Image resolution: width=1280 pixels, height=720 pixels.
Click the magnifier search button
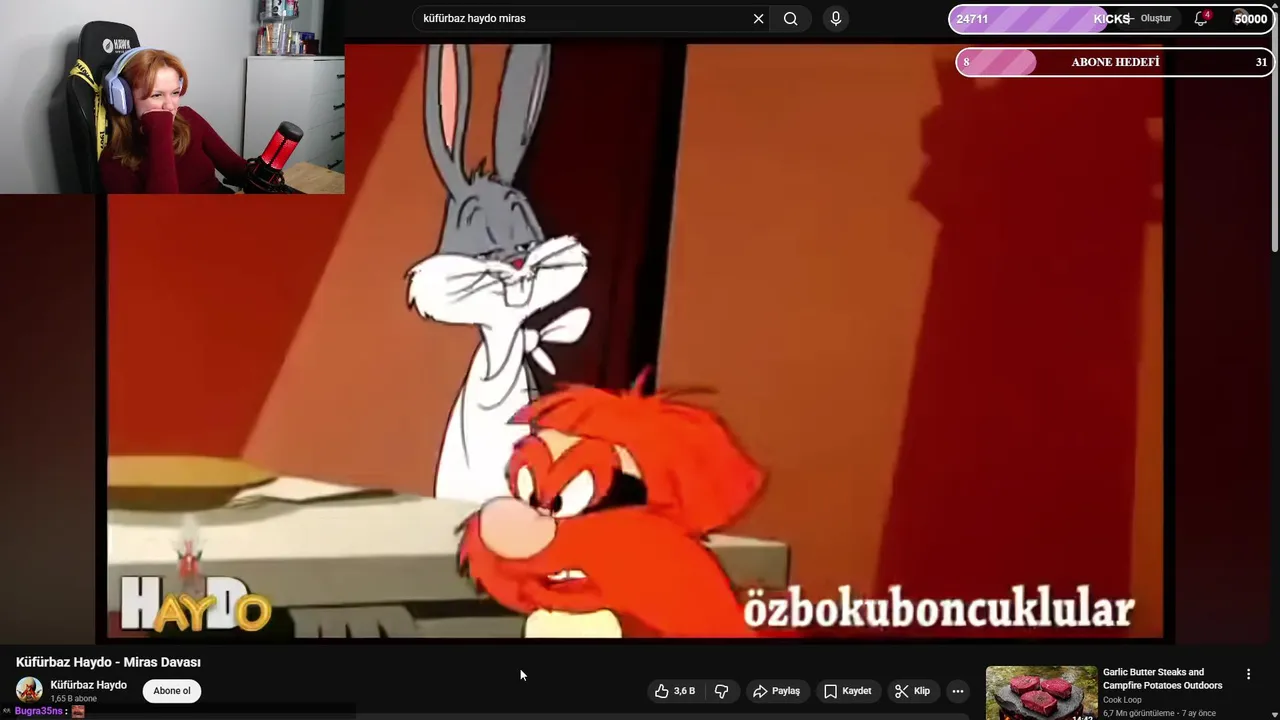click(791, 18)
